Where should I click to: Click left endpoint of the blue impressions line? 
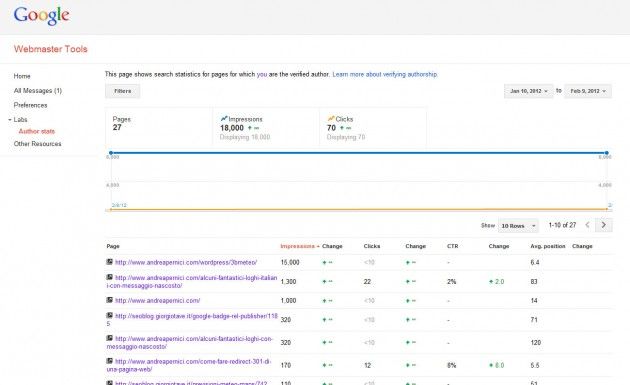tap(111, 153)
